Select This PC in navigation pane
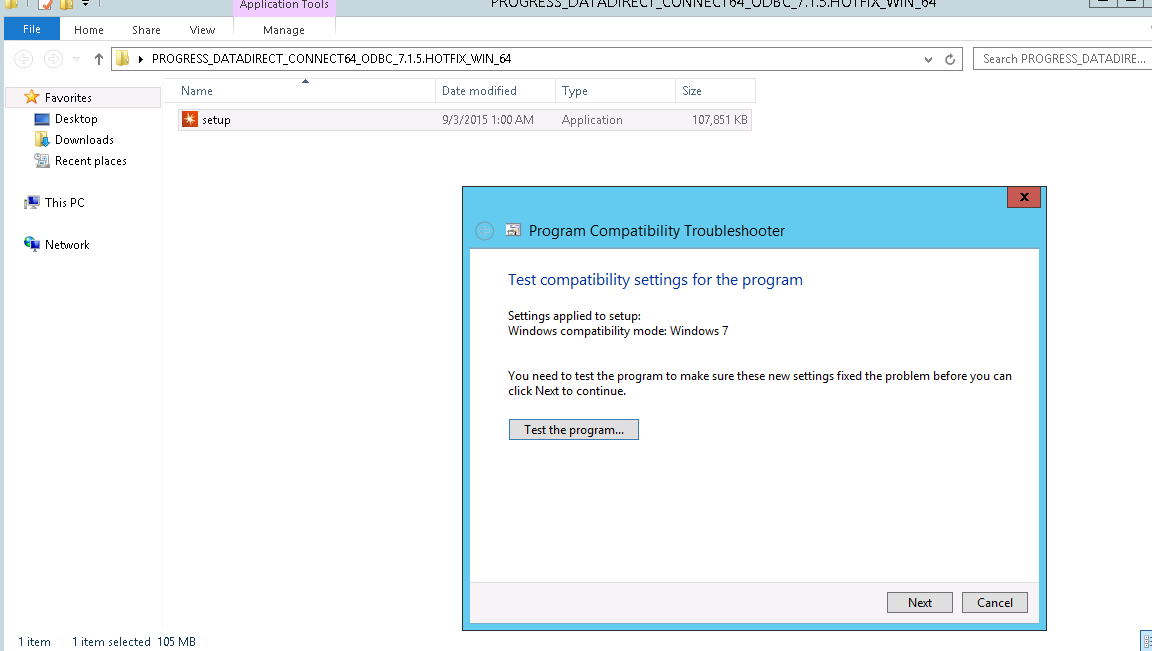Viewport: 1152px width, 651px height. [64, 203]
